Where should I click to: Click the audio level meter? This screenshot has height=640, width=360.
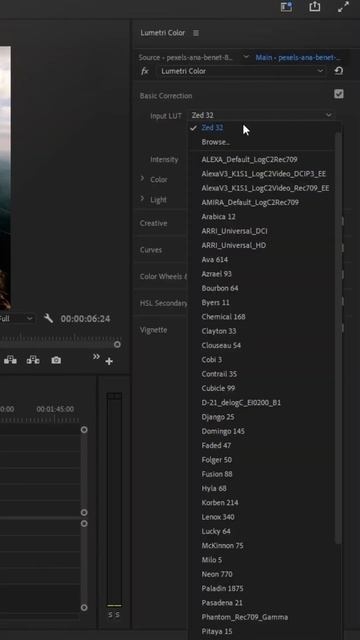(114, 500)
